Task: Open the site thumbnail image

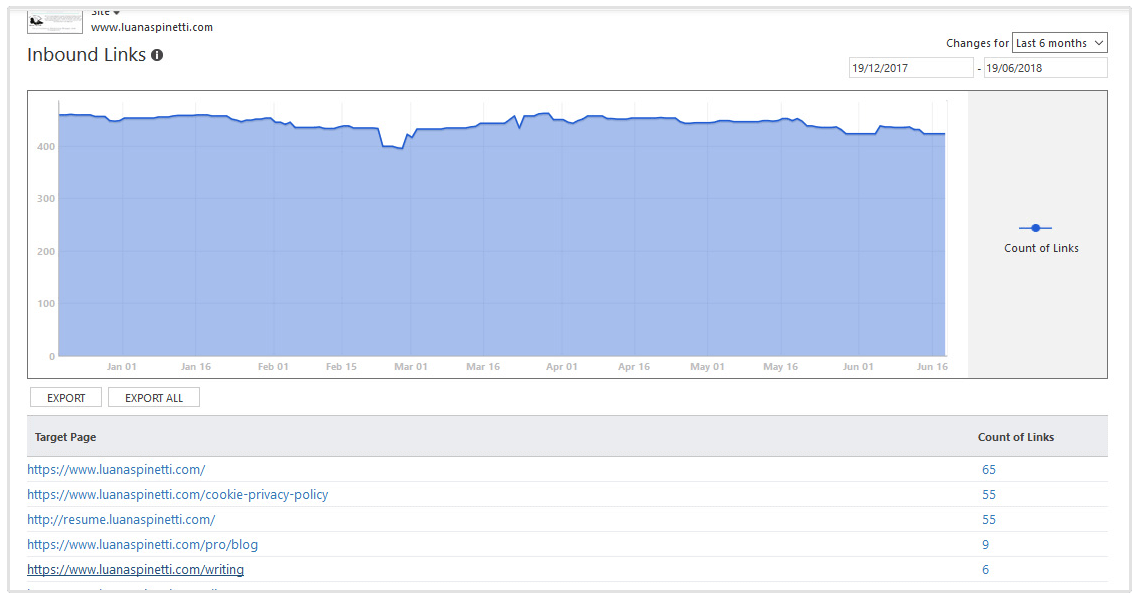Action: 54,21
